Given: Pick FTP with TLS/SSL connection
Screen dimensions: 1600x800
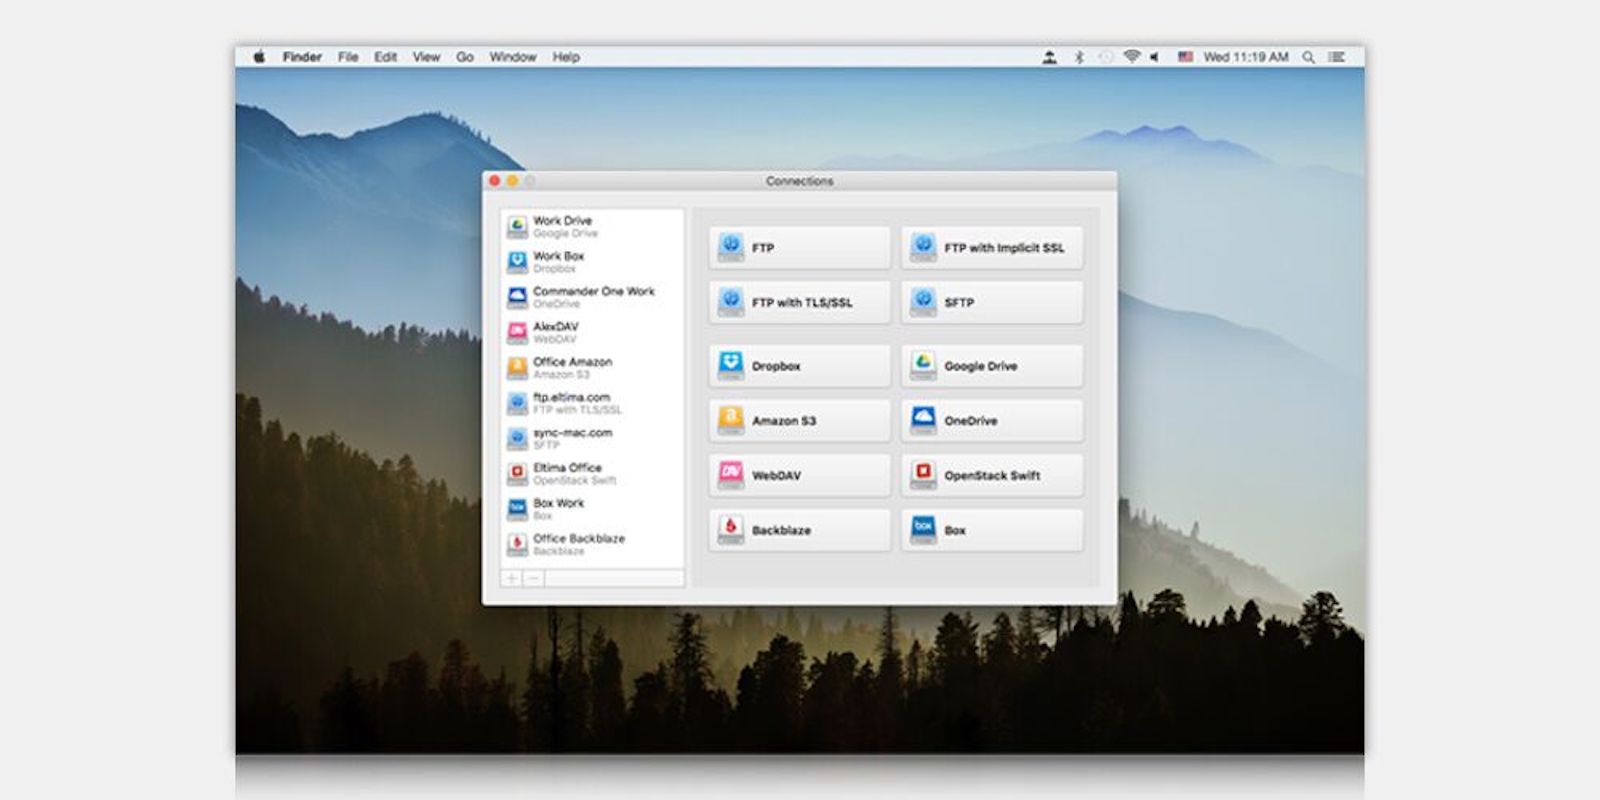Looking at the screenshot, I should 799,302.
